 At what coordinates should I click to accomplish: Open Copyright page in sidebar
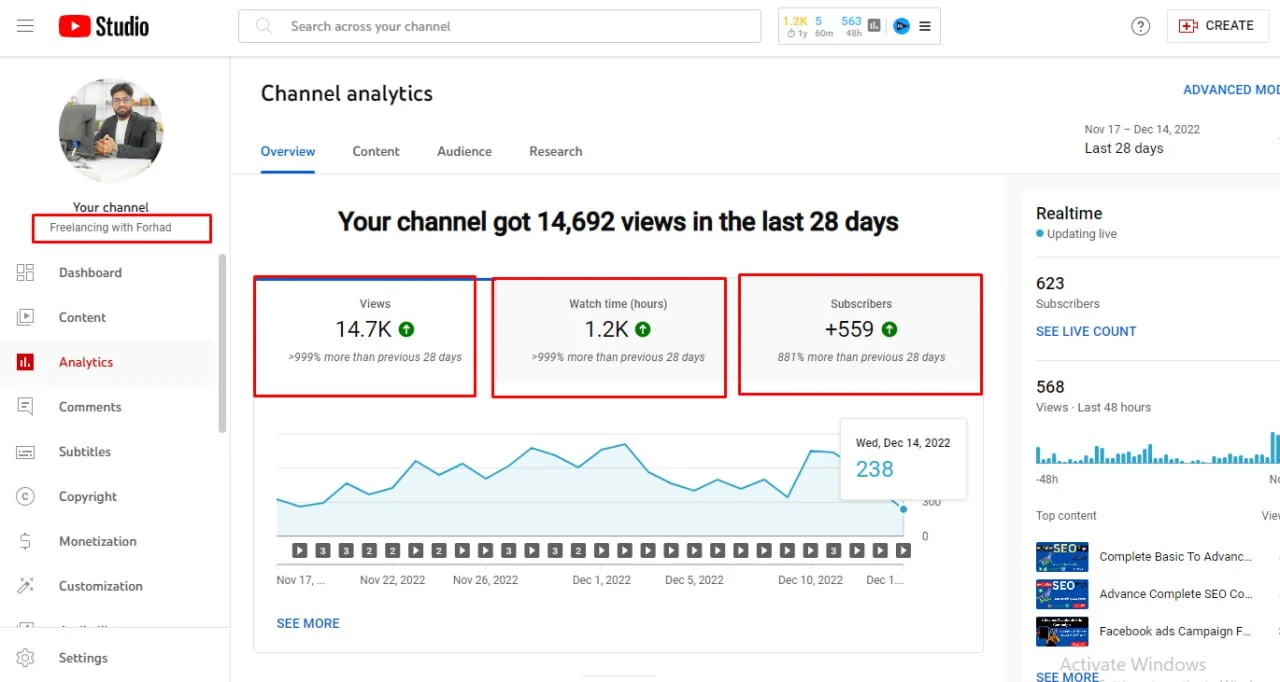point(88,497)
